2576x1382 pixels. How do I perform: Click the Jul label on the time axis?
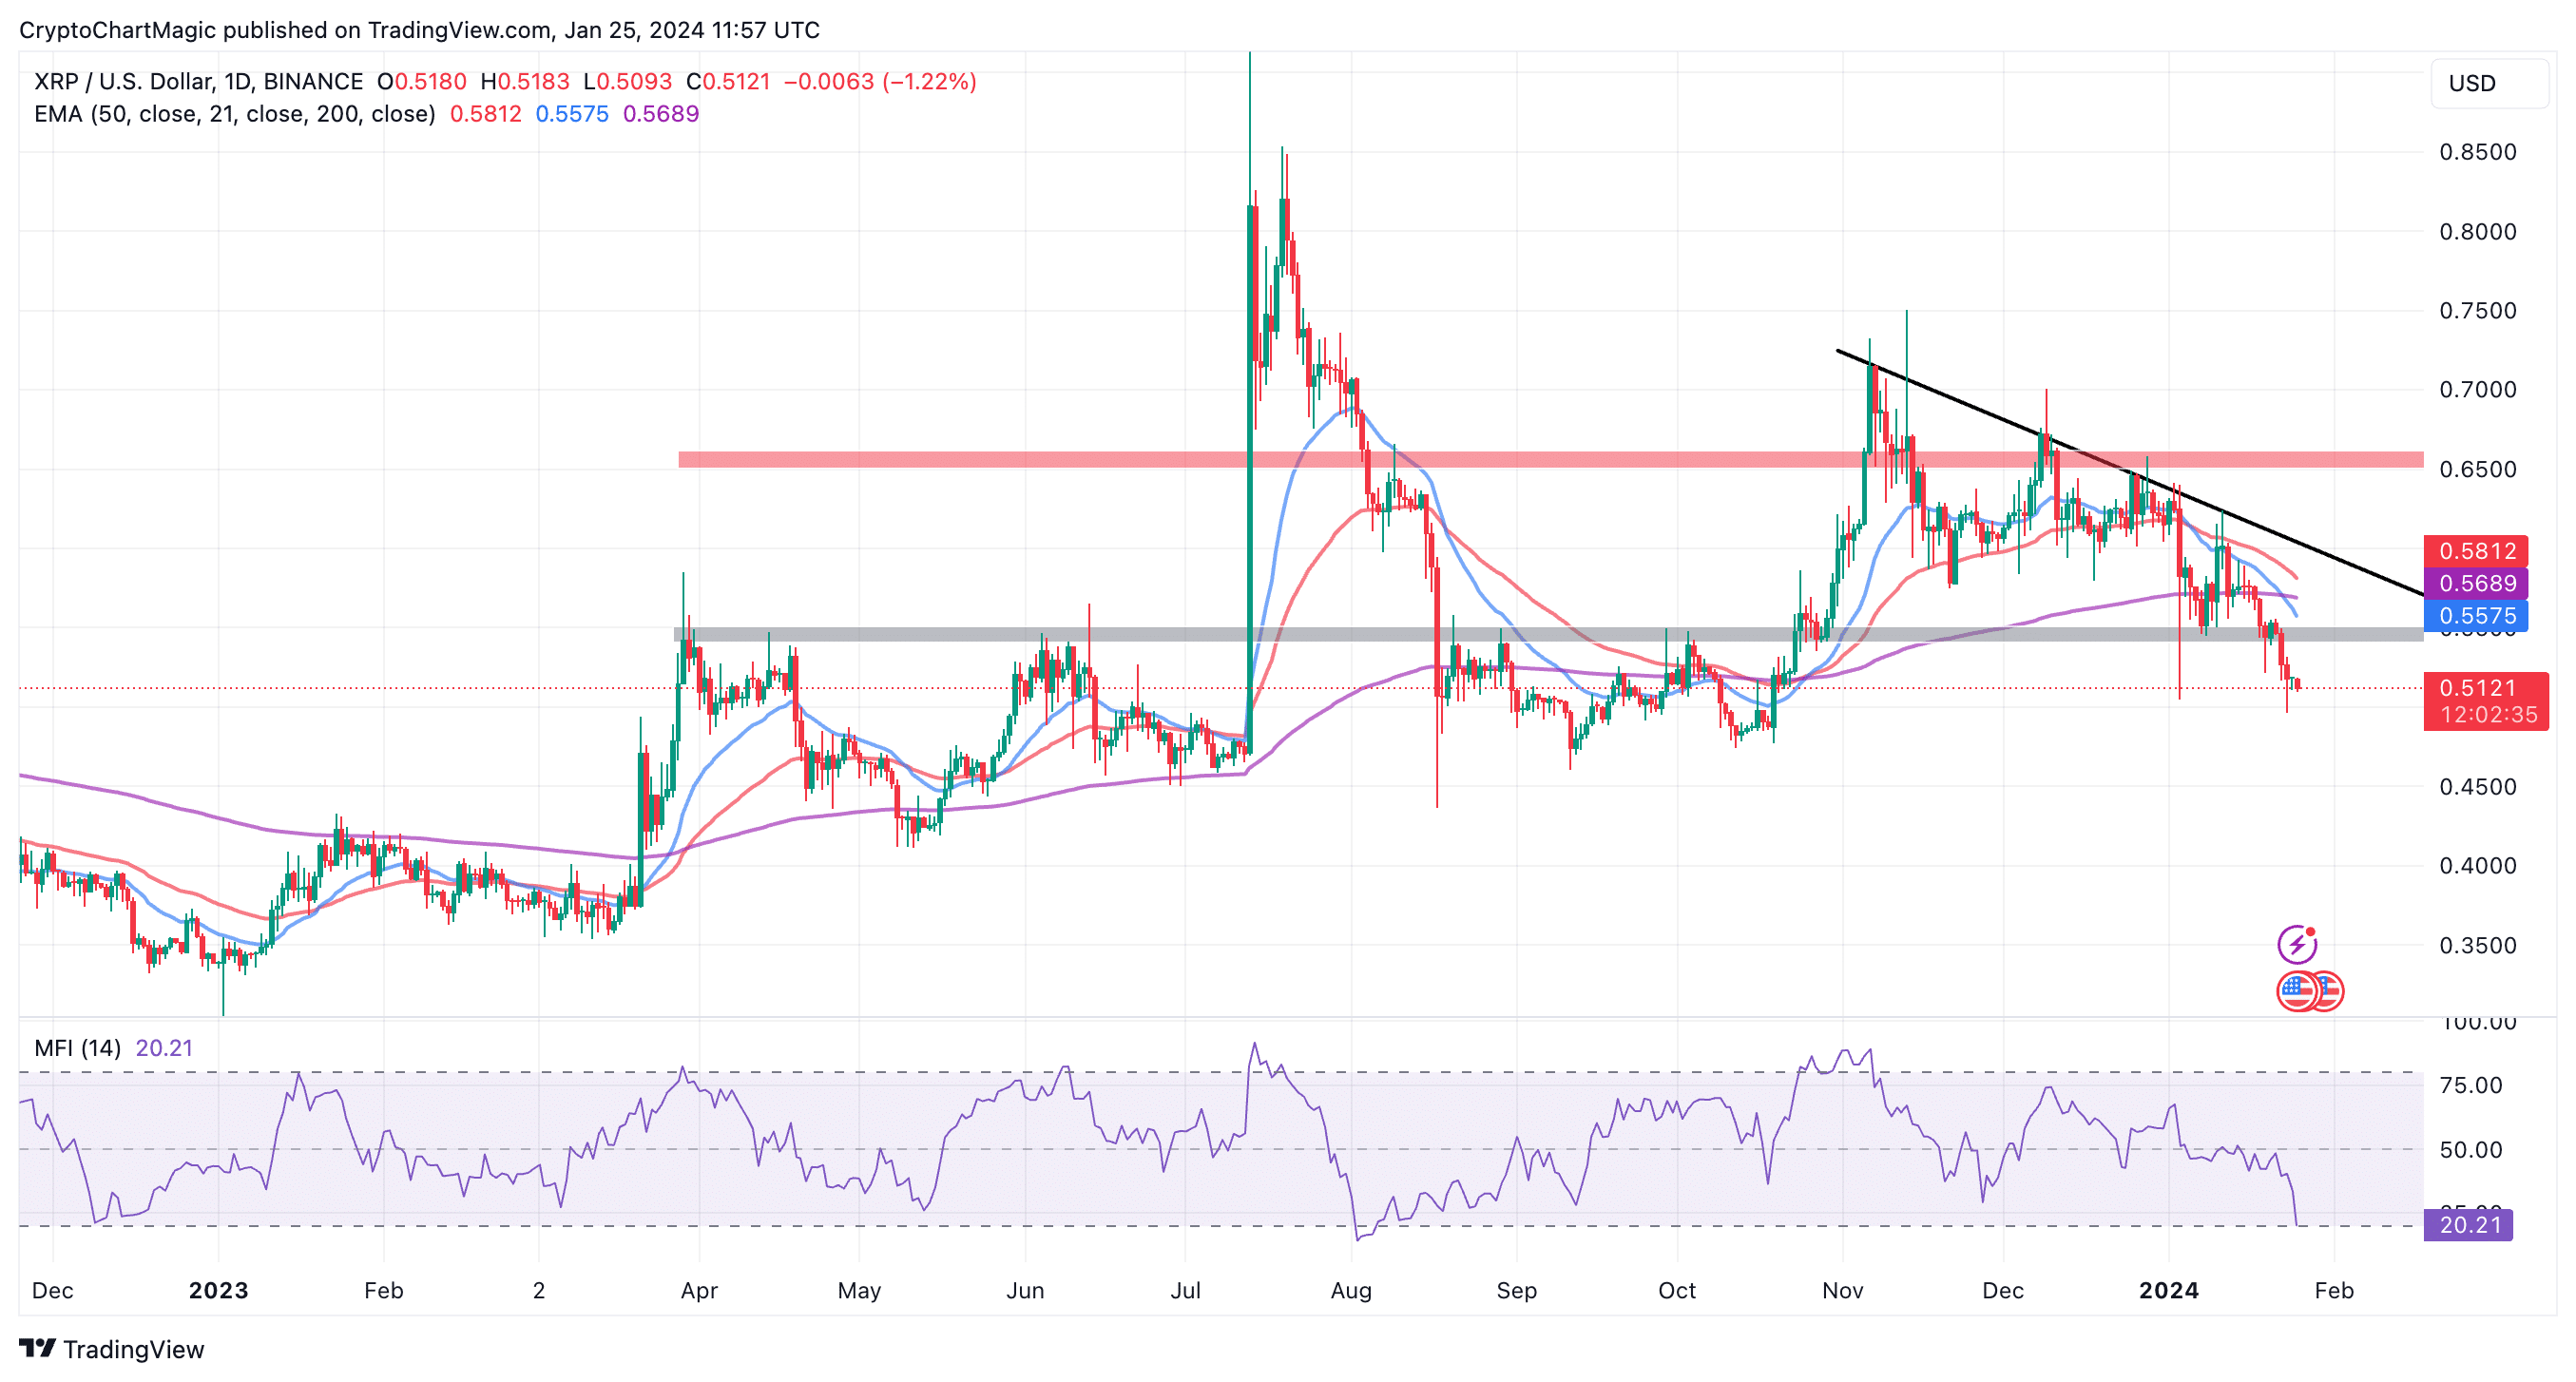[1185, 1290]
